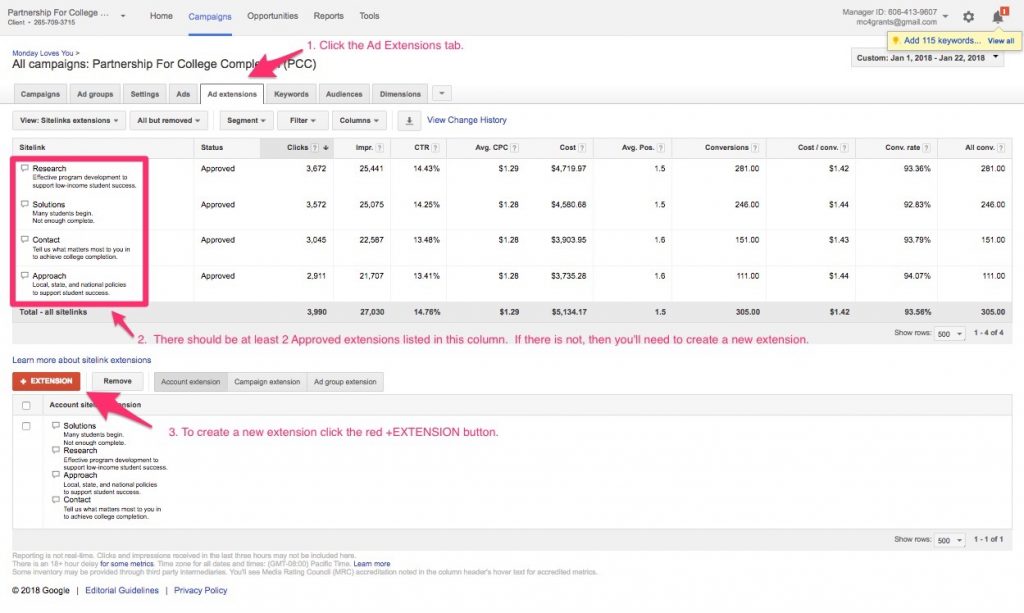
Task: Click the lightbulb icon in keyword suggestion
Action: pyautogui.click(x=896, y=40)
